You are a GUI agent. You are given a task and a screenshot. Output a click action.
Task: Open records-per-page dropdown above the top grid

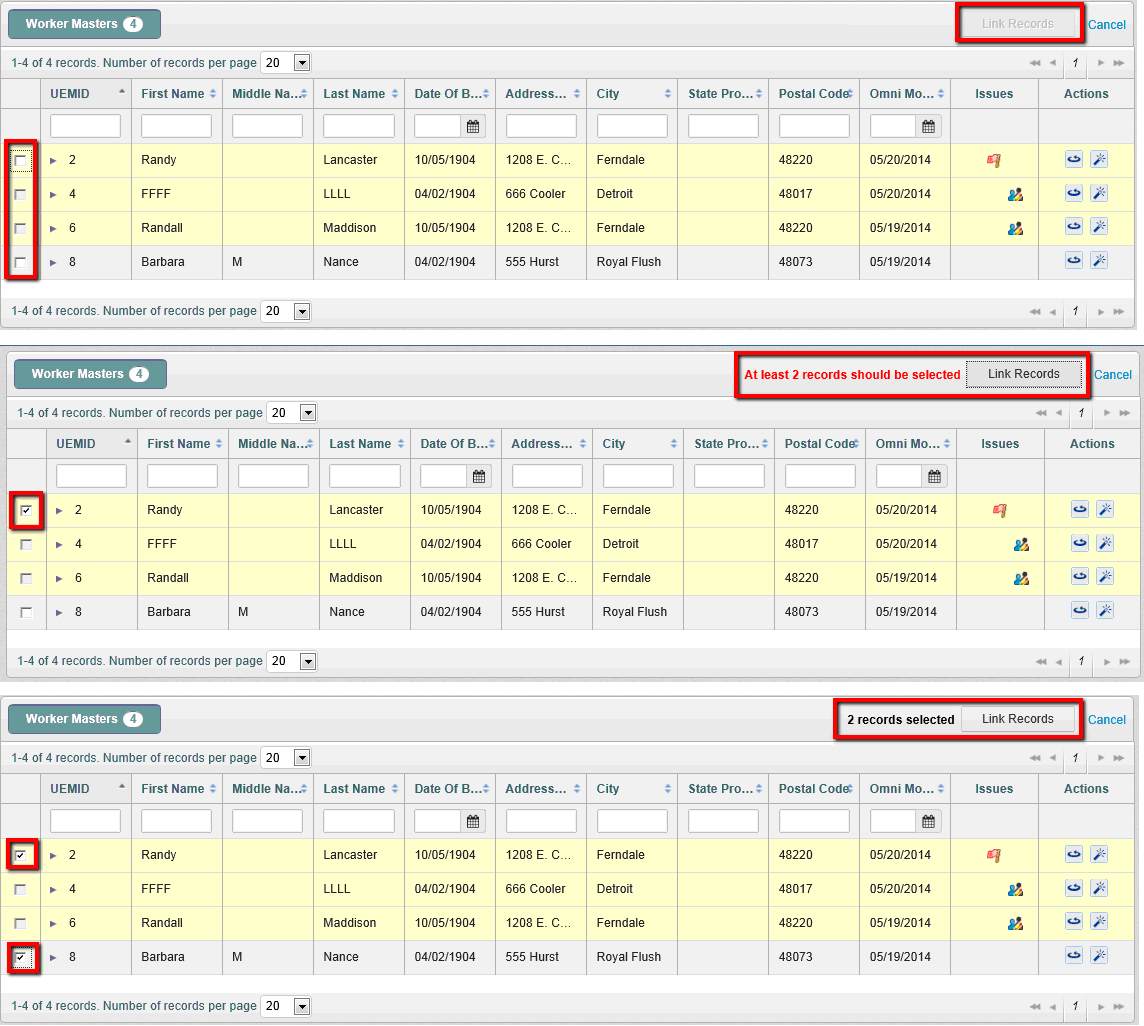[x=301, y=63]
